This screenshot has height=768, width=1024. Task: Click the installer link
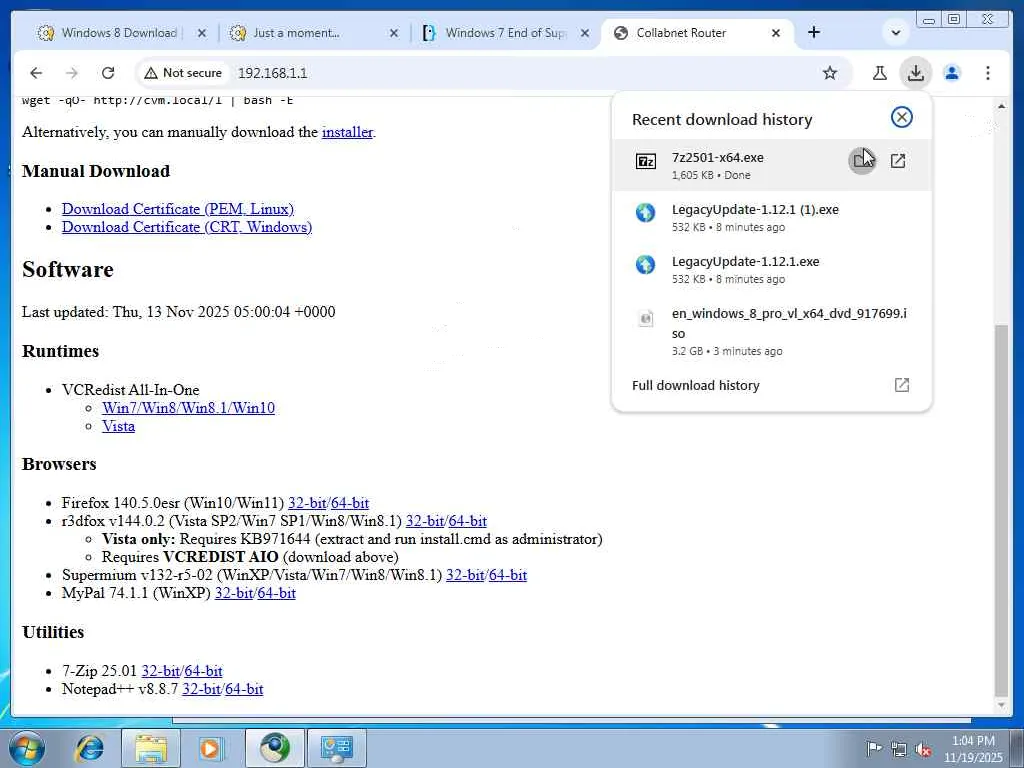(x=347, y=132)
